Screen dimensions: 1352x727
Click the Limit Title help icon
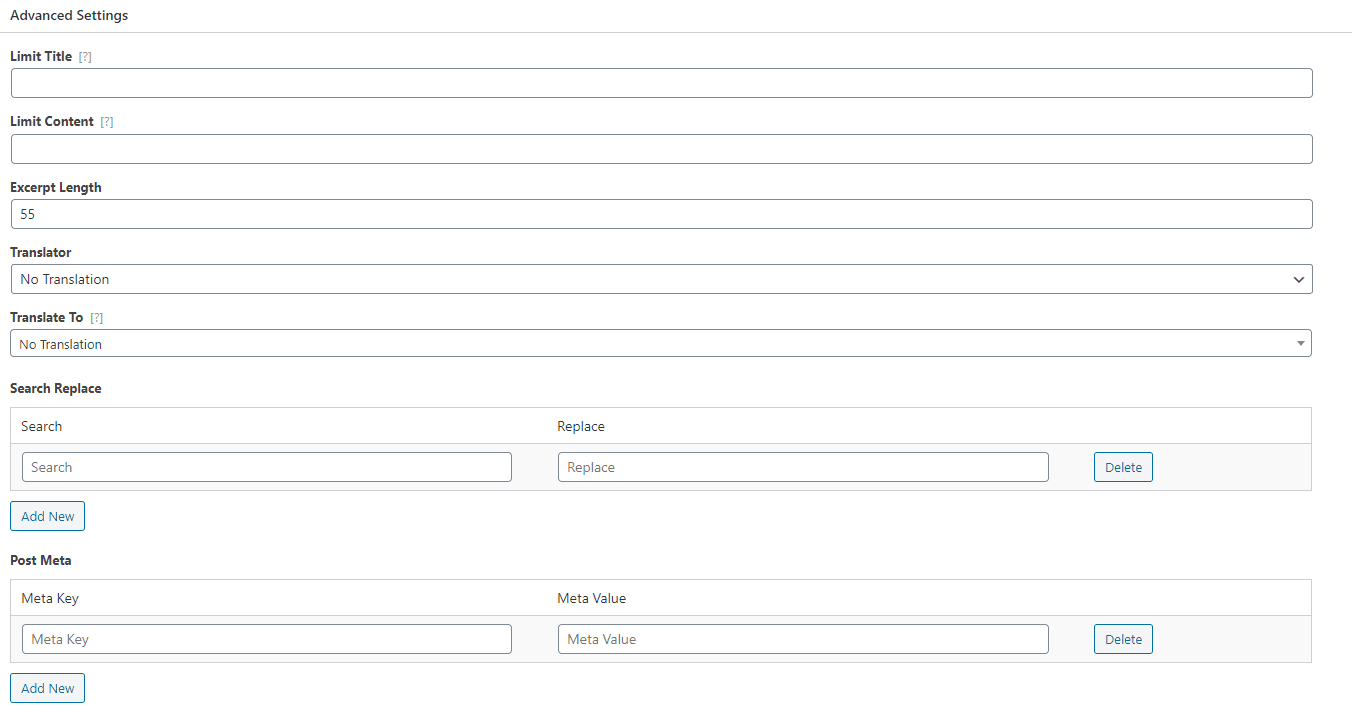(x=85, y=57)
